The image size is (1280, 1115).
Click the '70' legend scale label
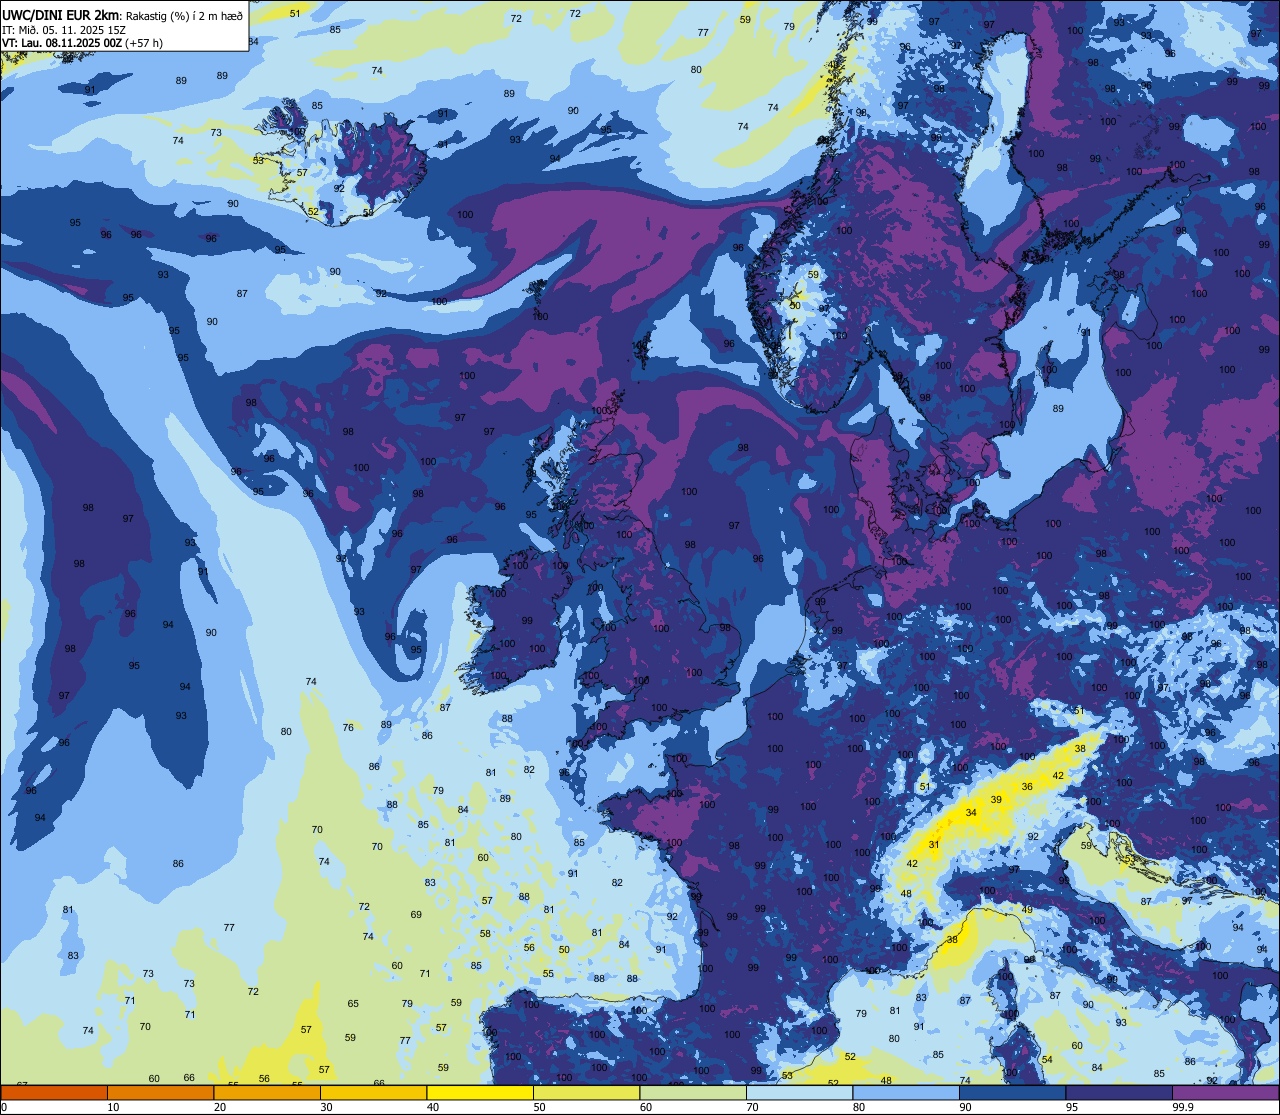point(752,1106)
